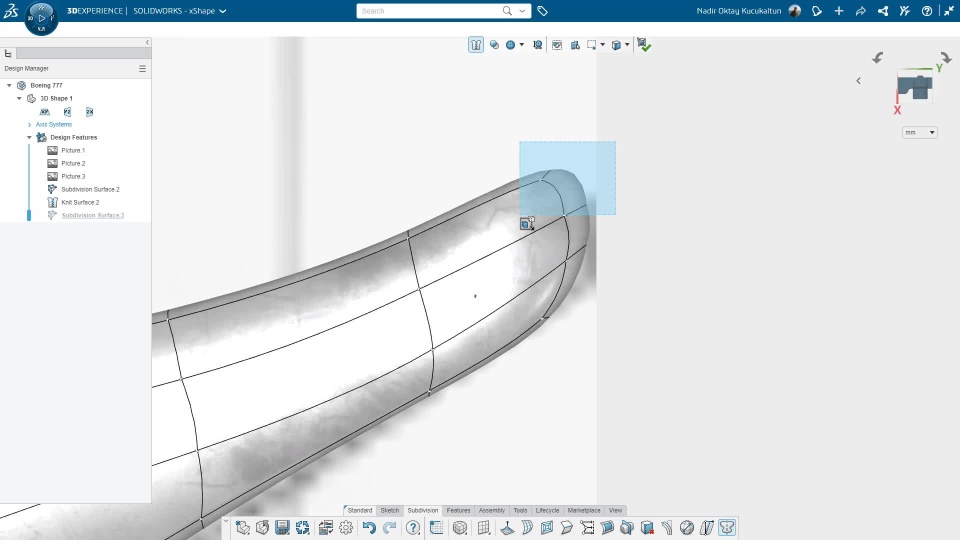The width and height of the screenshot is (960, 540).
Task: Rotate view with right curved arrow
Action: [947, 58]
